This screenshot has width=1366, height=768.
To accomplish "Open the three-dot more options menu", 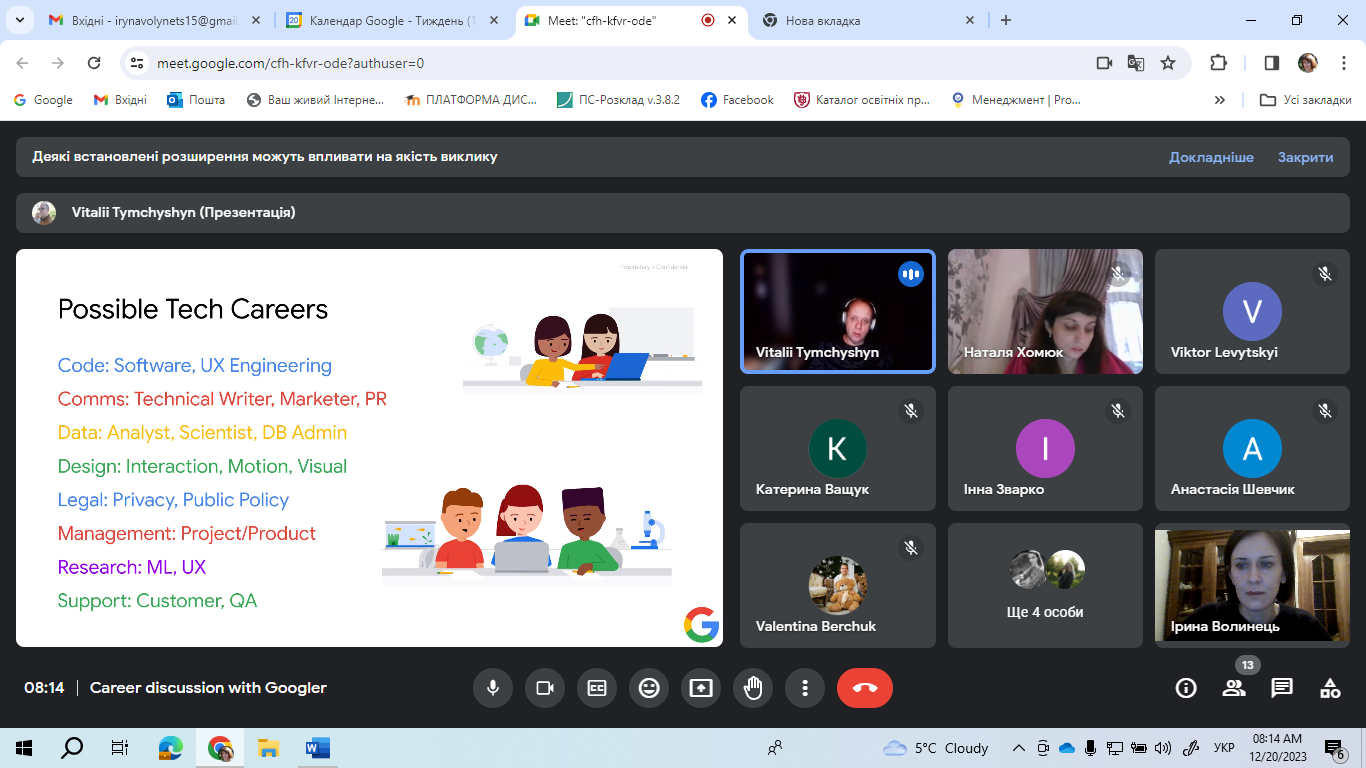I will 805,688.
